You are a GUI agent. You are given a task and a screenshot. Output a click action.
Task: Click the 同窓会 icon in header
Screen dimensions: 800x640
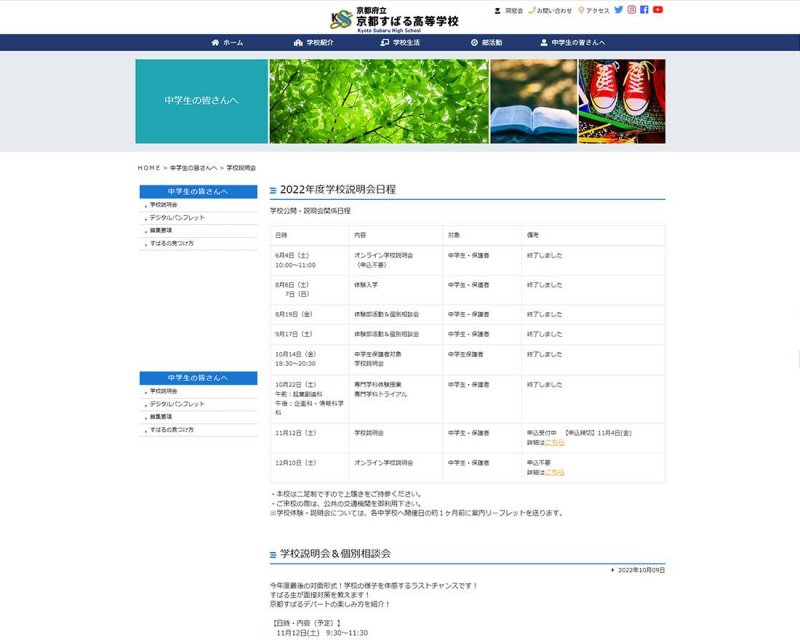[x=498, y=10]
